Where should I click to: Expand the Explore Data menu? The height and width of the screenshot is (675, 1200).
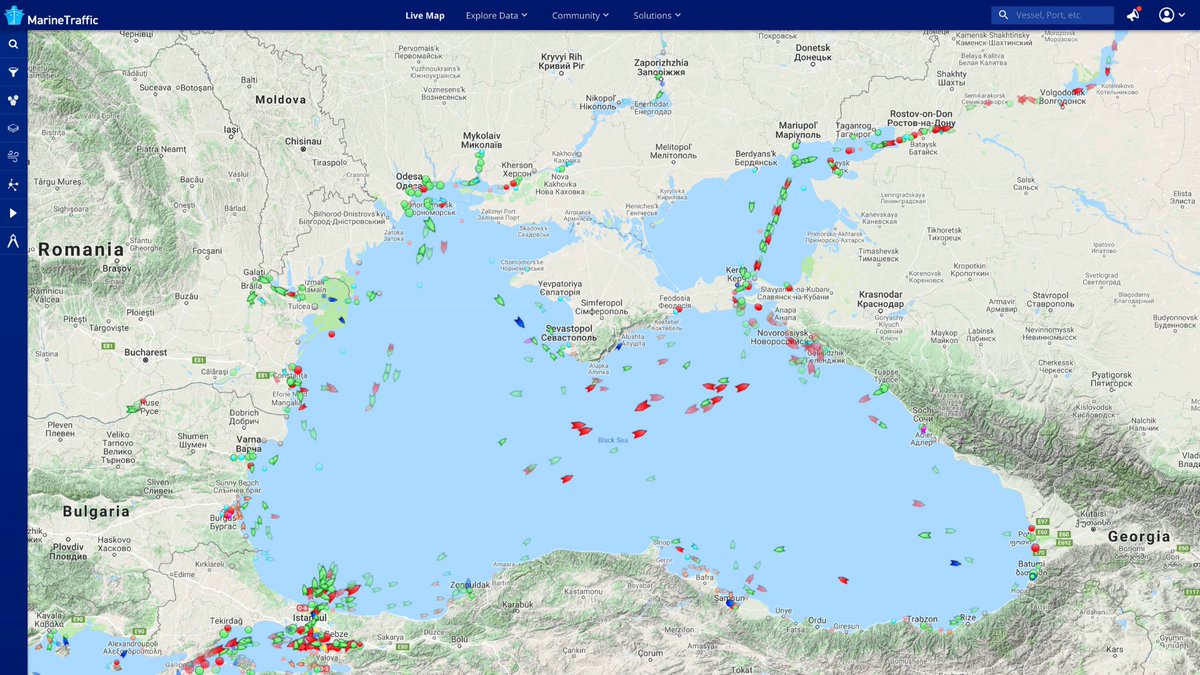(496, 15)
